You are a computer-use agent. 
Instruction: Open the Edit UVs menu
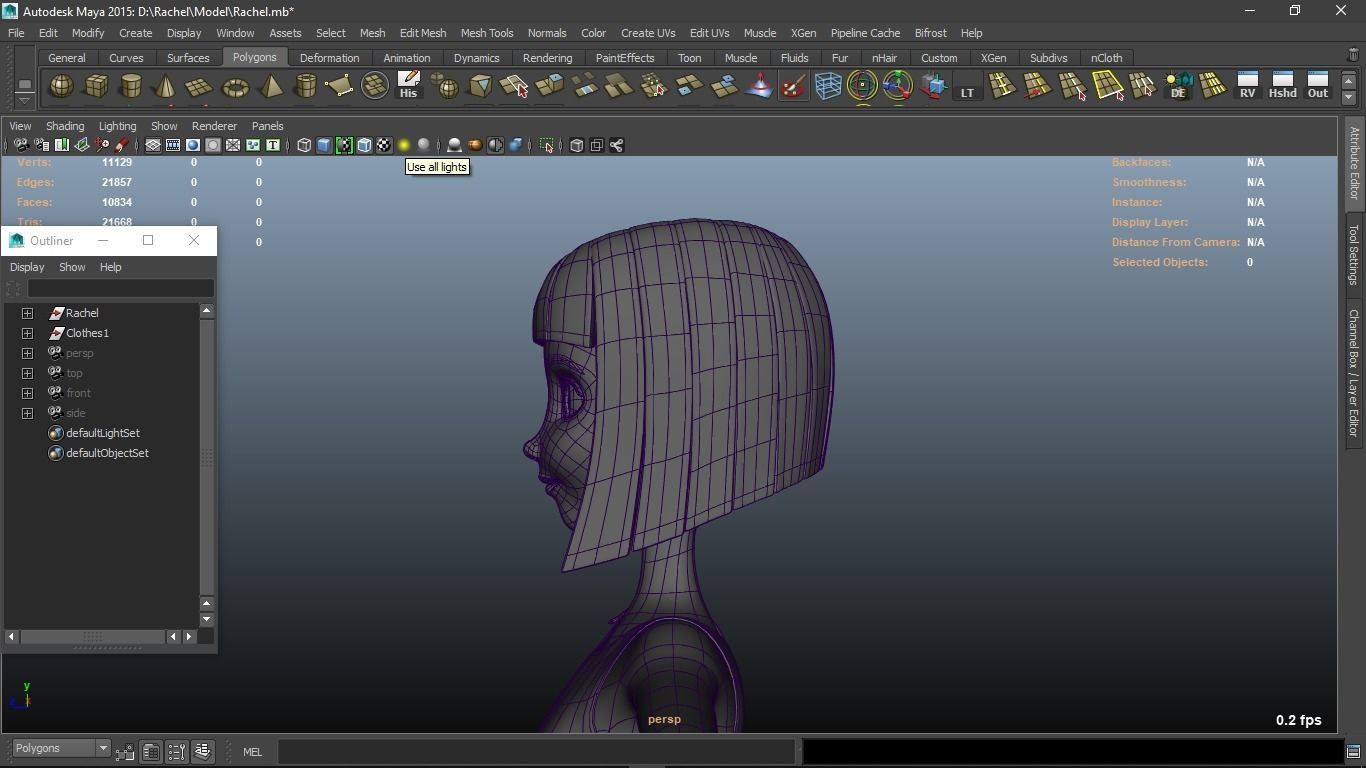pyautogui.click(x=709, y=33)
